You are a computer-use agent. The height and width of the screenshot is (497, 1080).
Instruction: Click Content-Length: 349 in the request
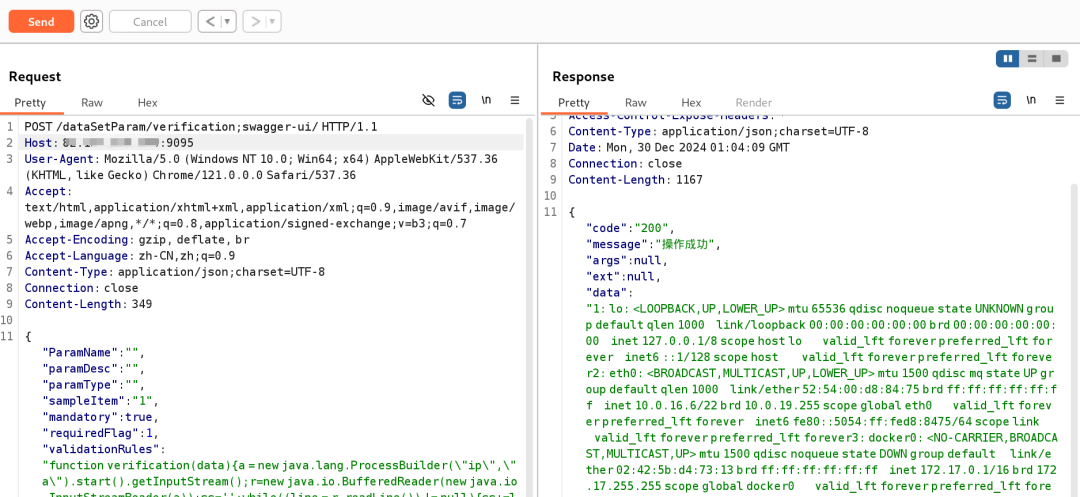click(88, 304)
